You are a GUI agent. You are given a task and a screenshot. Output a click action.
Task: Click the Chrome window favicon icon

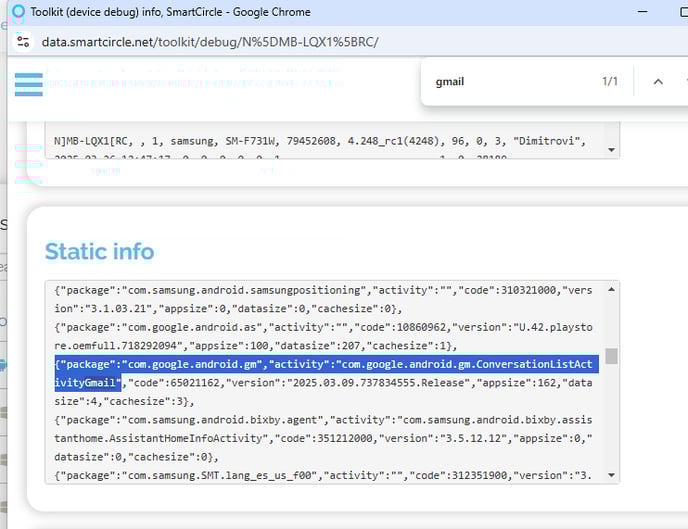(18, 12)
